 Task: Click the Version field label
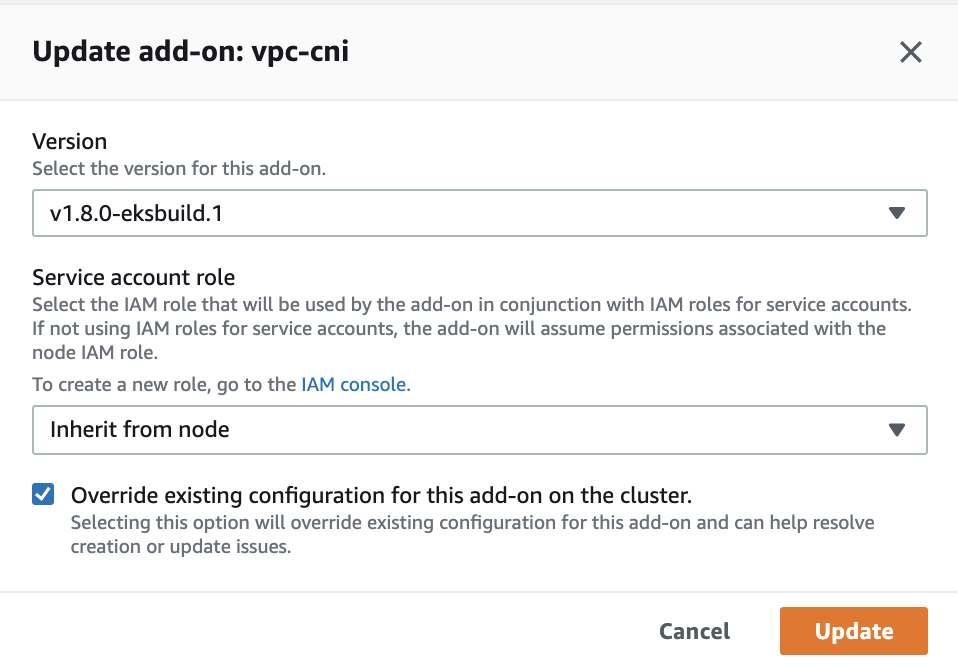point(69,141)
